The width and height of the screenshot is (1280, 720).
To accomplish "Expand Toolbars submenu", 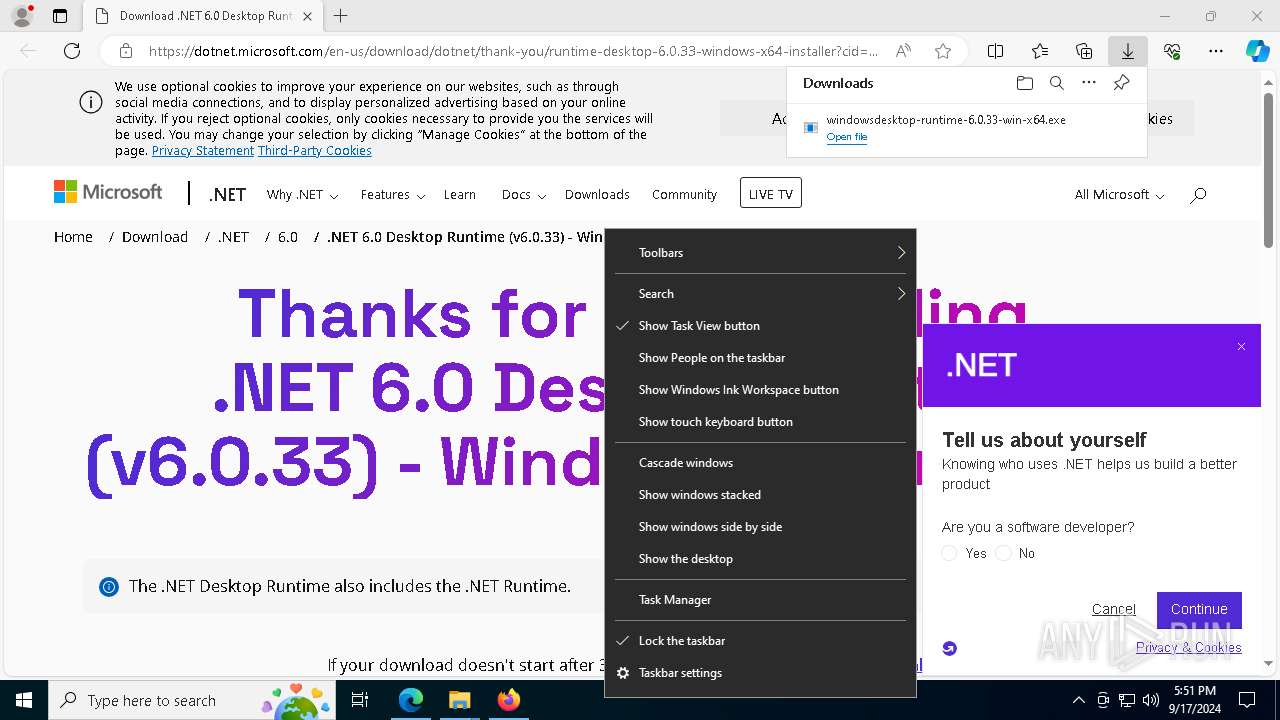I will pos(760,253).
